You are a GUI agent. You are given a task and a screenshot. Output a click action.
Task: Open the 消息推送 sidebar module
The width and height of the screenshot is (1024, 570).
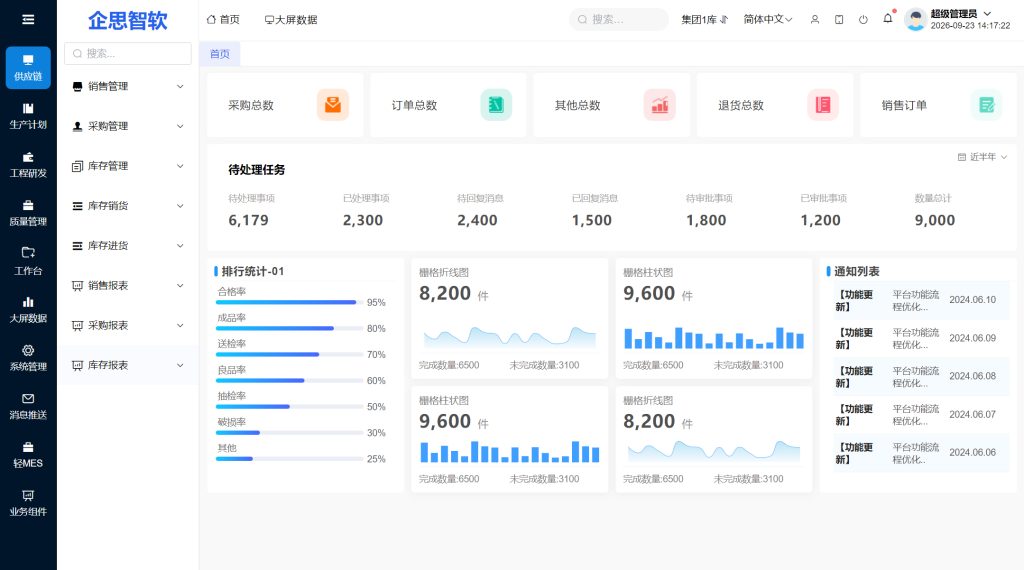(x=28, y=406)
